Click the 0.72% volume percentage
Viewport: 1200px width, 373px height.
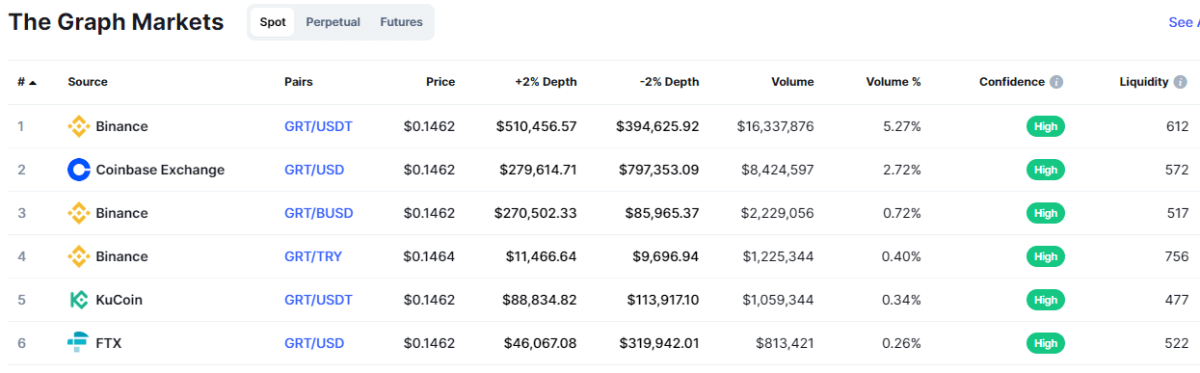point(901,213)
